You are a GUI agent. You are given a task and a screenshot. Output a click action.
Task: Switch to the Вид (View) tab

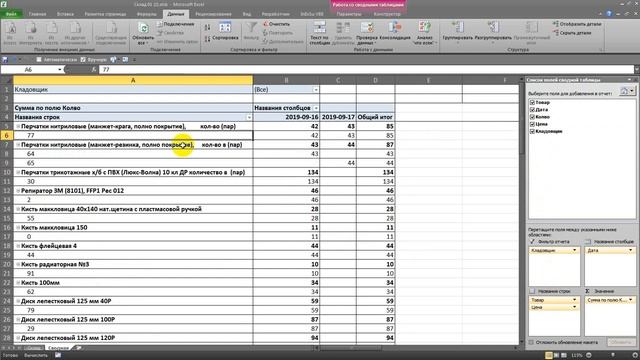247,14
